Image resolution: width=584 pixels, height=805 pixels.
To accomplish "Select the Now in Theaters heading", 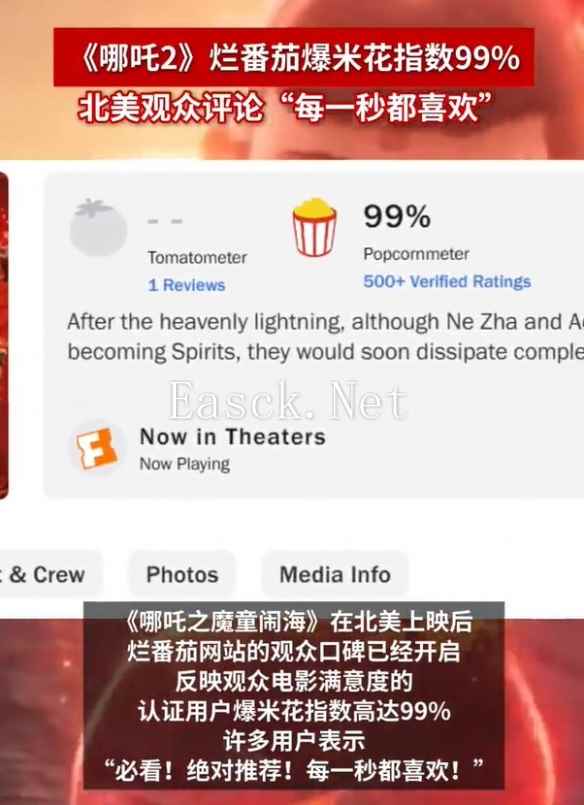I will click(x=232, y=437).
